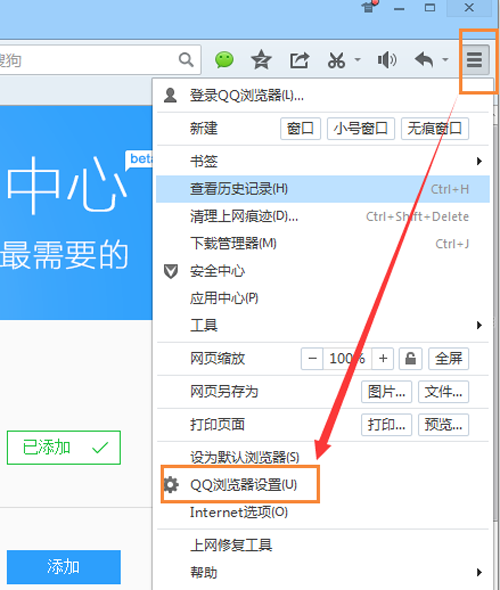Open 安全中心 menu item

323,271
